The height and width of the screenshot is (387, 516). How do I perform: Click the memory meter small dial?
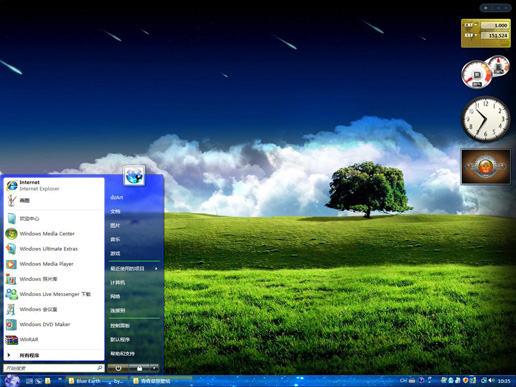coord(498,66)
